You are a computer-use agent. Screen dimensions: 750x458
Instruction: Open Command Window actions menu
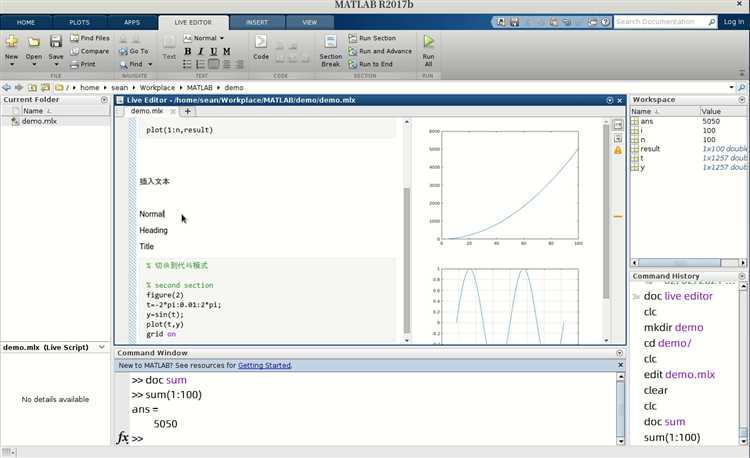[x=619, y=353]
